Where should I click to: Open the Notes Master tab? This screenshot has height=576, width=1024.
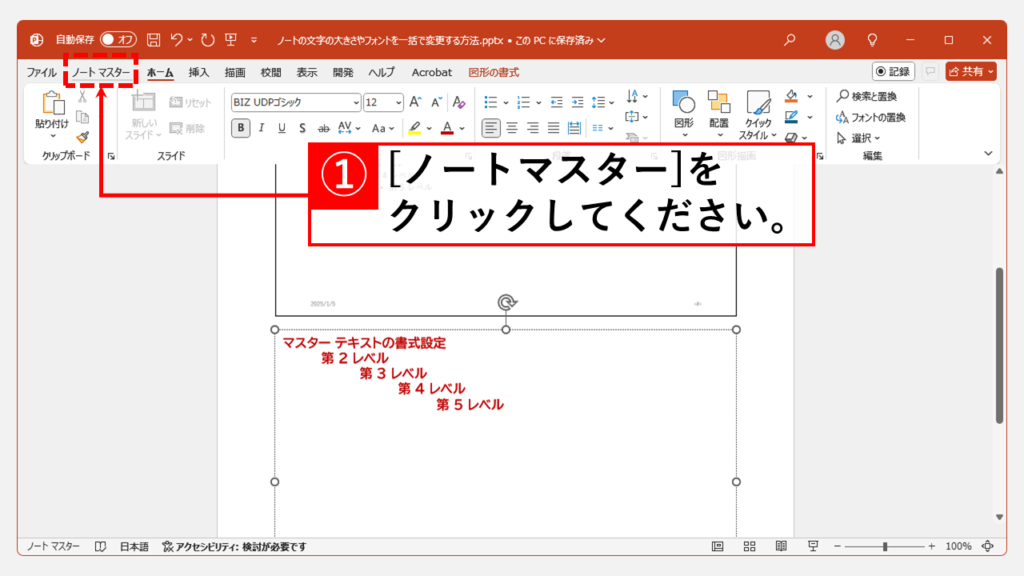coord(100,72)
